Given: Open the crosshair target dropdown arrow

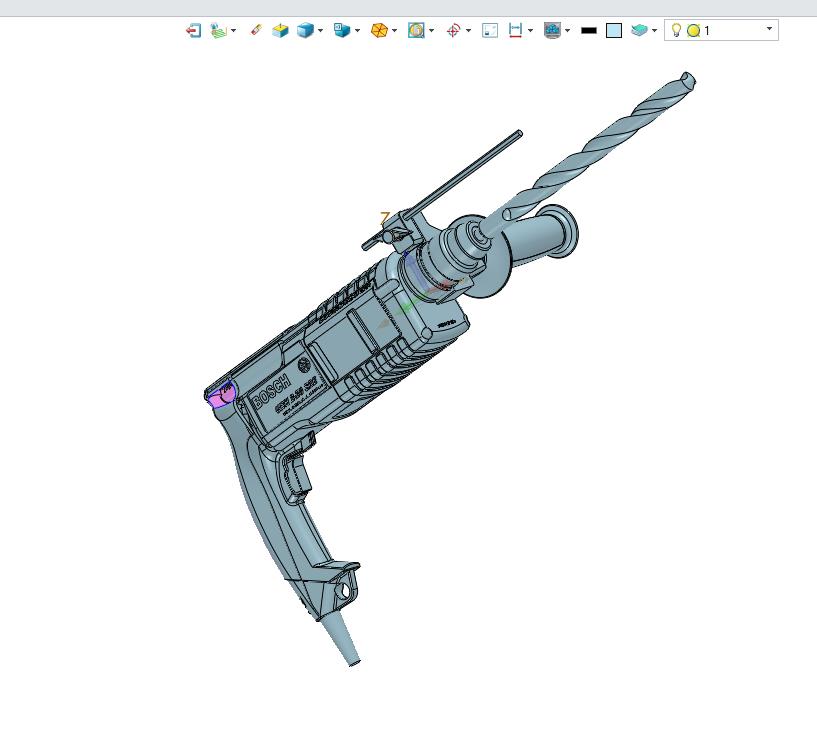Looking at the screenshot, I should pos(468,31).
